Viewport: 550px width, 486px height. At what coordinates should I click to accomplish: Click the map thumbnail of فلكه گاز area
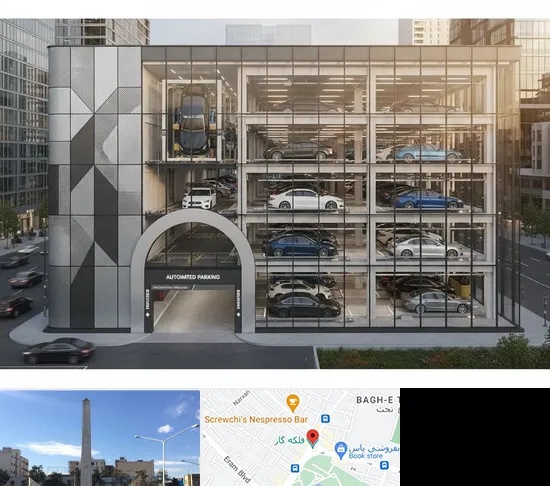point(300,437)
